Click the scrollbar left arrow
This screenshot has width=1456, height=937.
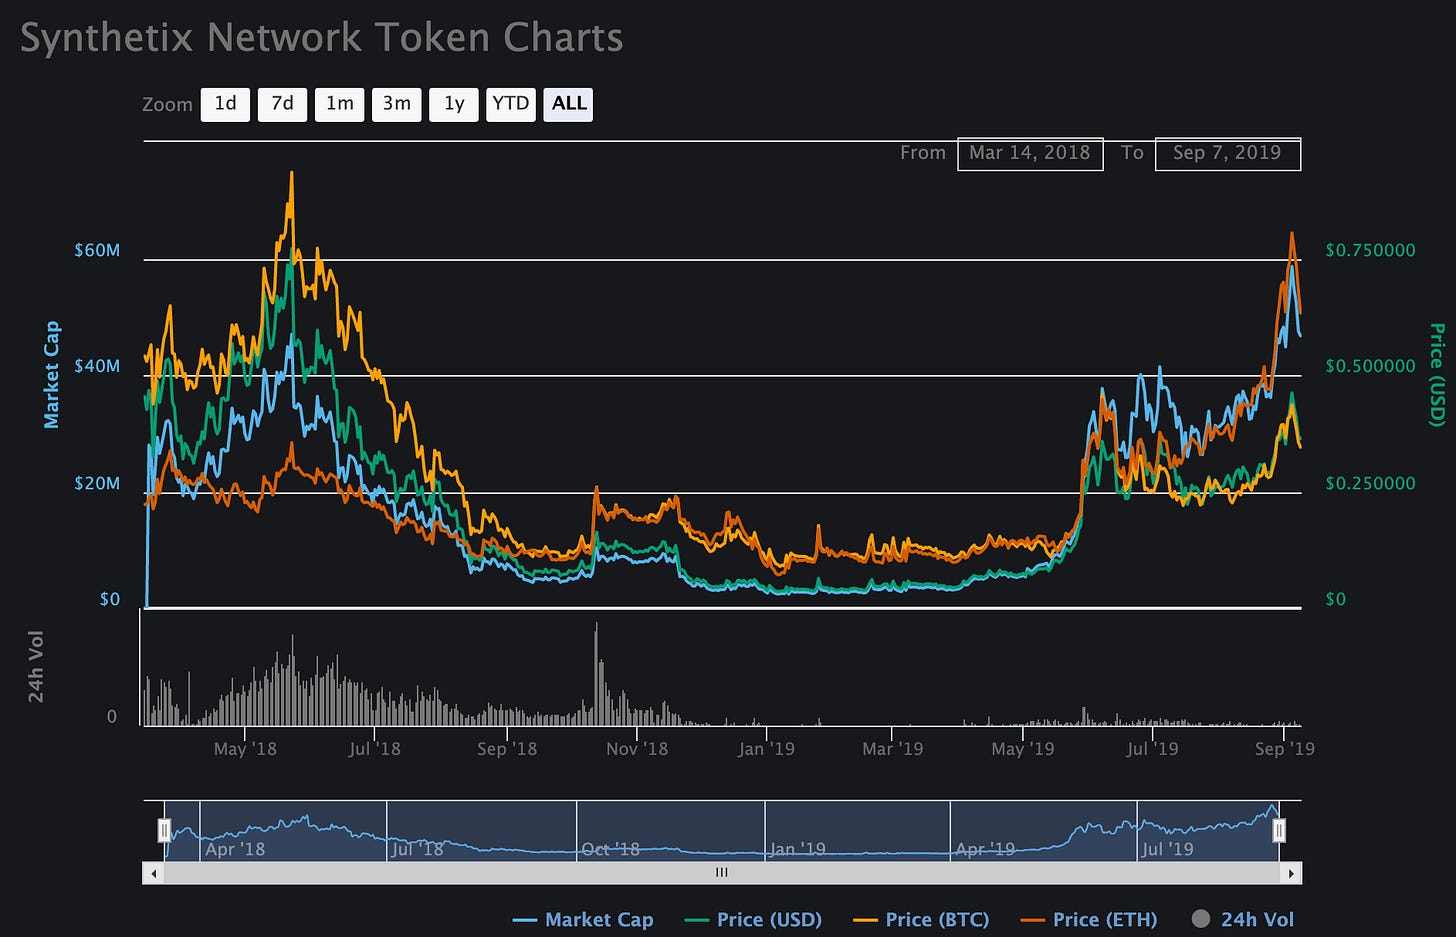pyautogui.click(x=154, y=873)
